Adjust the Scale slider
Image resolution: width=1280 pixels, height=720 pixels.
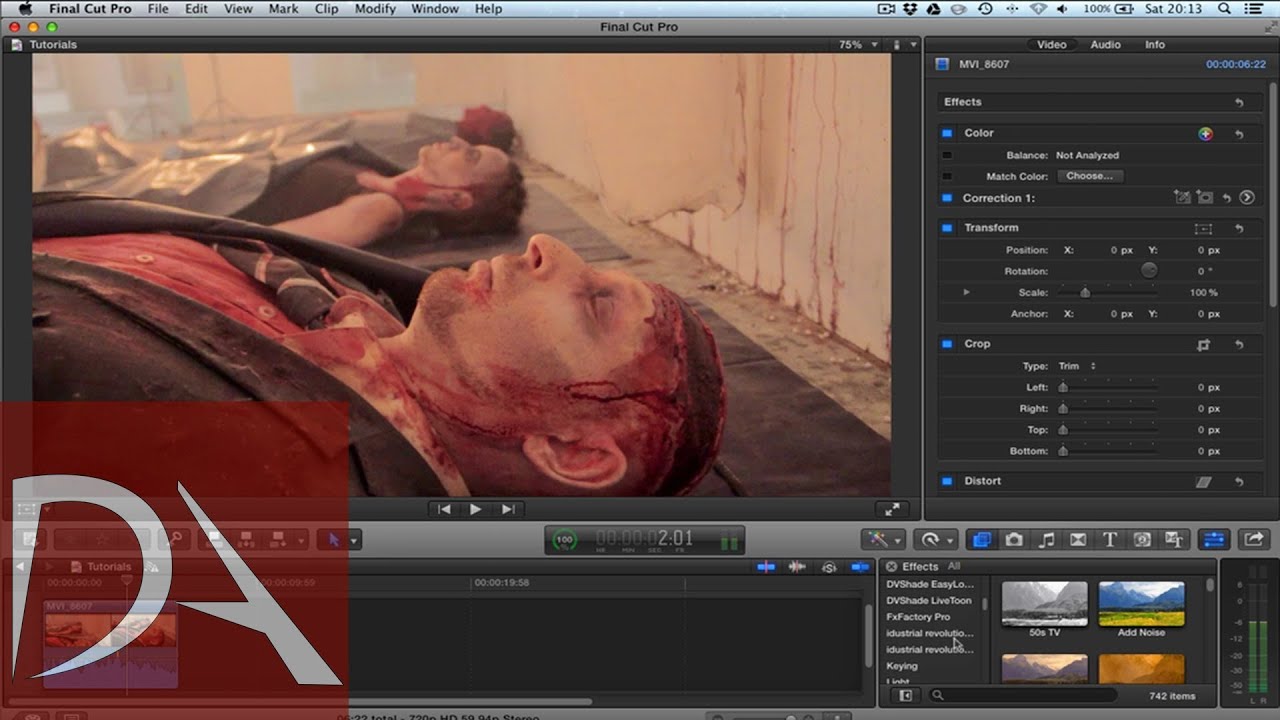(1084, 292)
